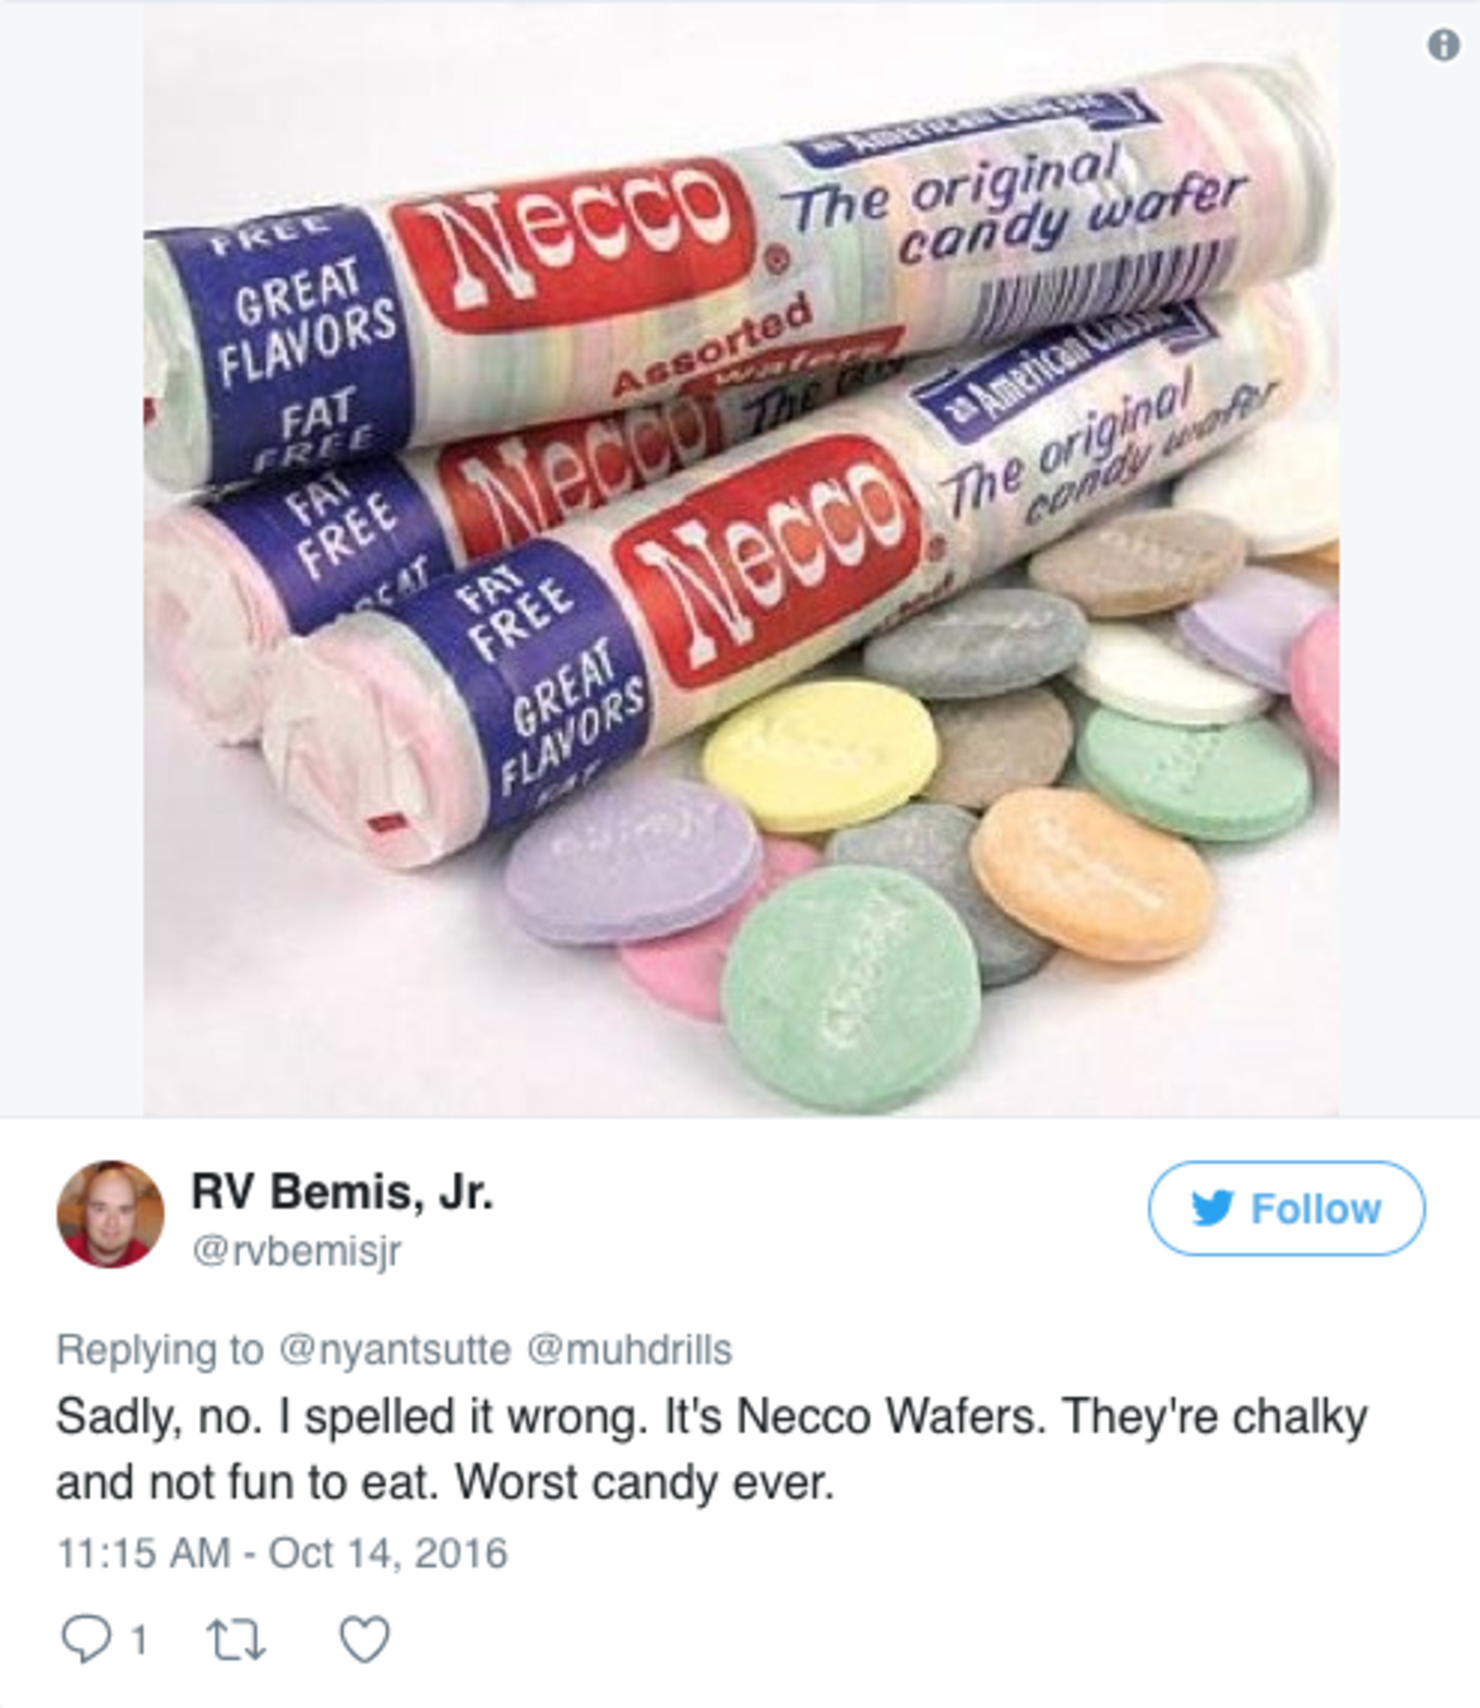Select the tweet text about chalky candy
1480x1708 pixels.
tap(711, 1449)
